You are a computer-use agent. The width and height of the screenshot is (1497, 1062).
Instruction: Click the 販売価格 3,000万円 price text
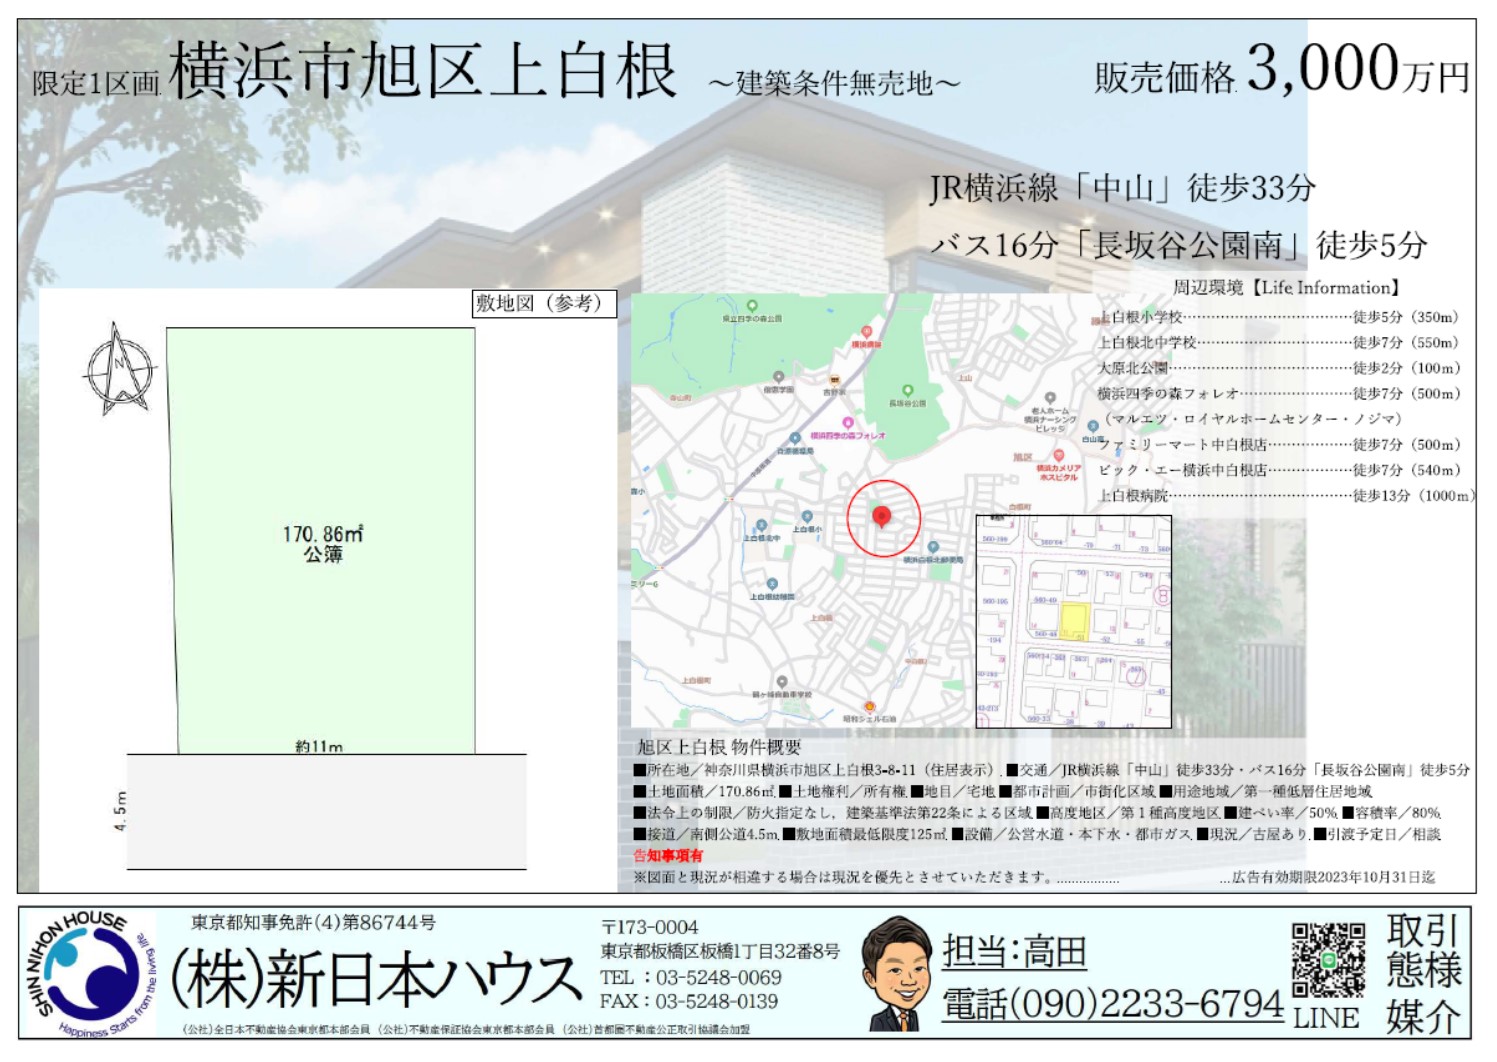point(1281,72)
